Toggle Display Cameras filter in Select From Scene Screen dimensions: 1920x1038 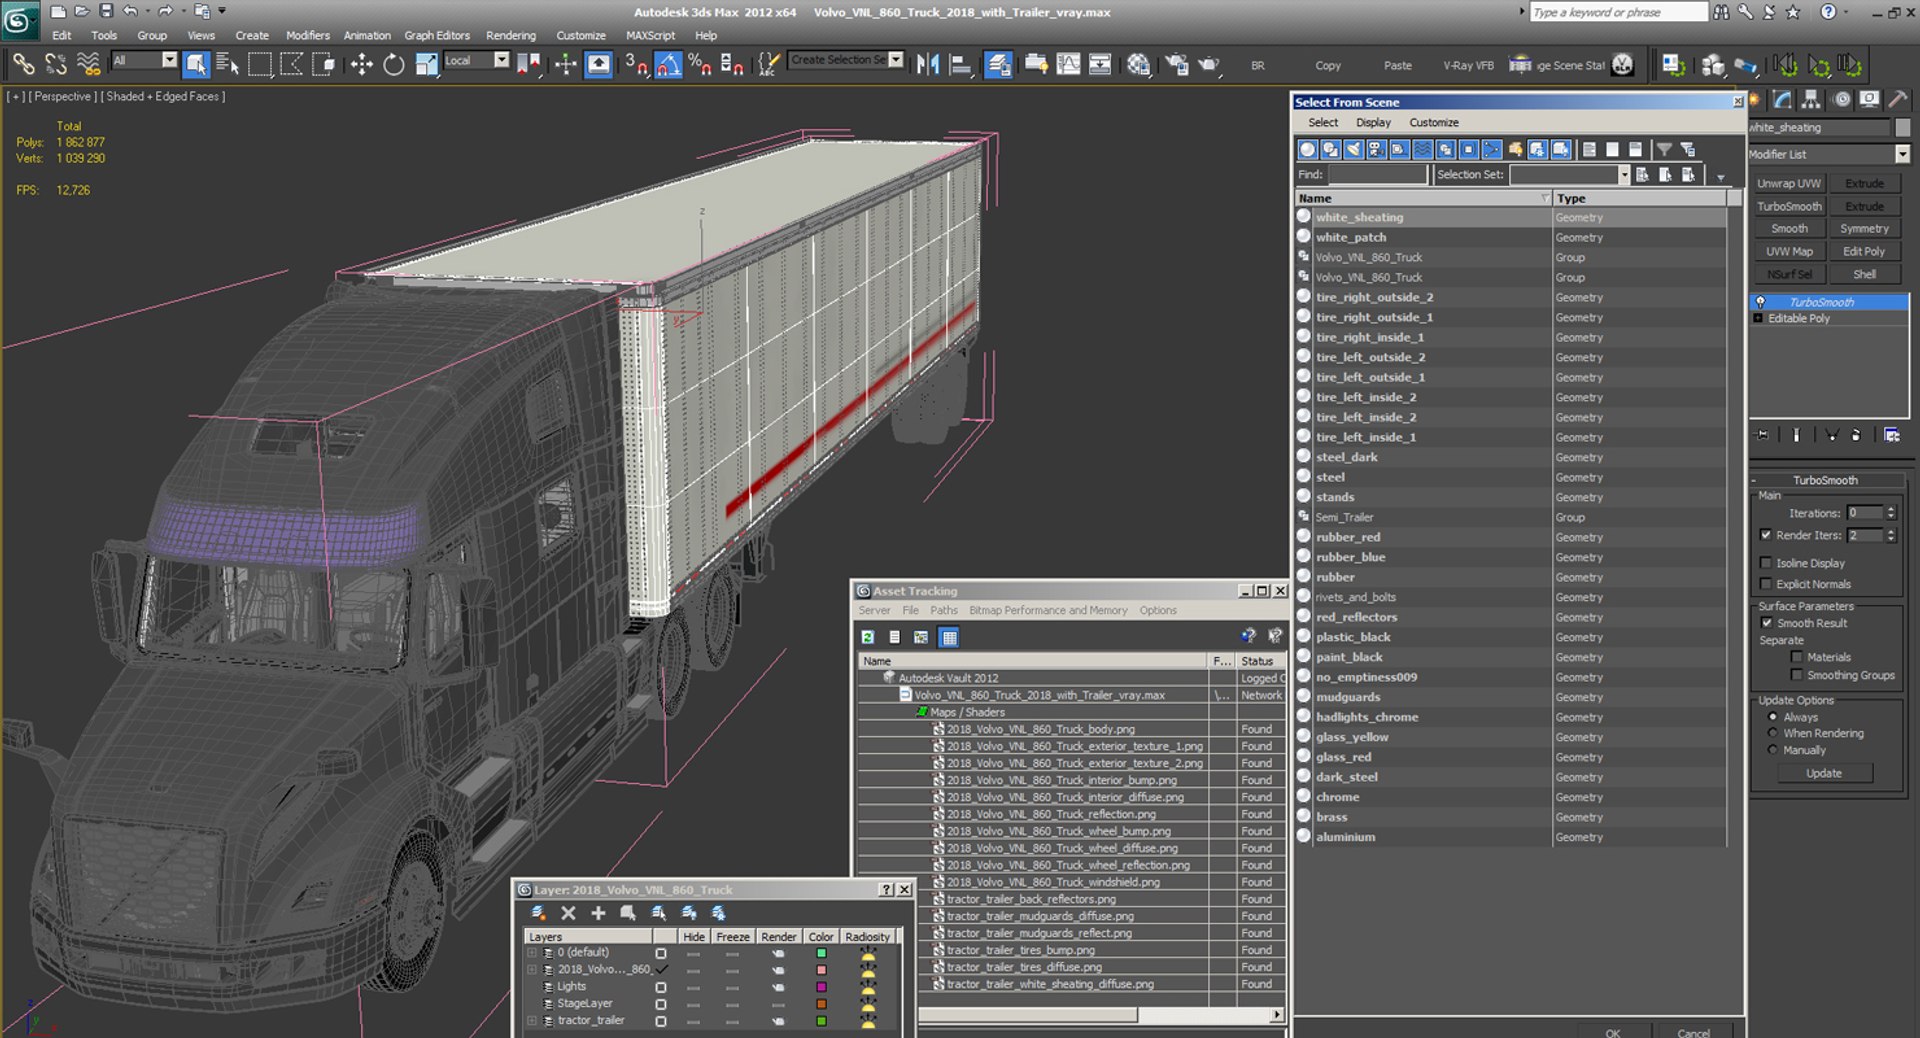click(x=1376, y=149)
